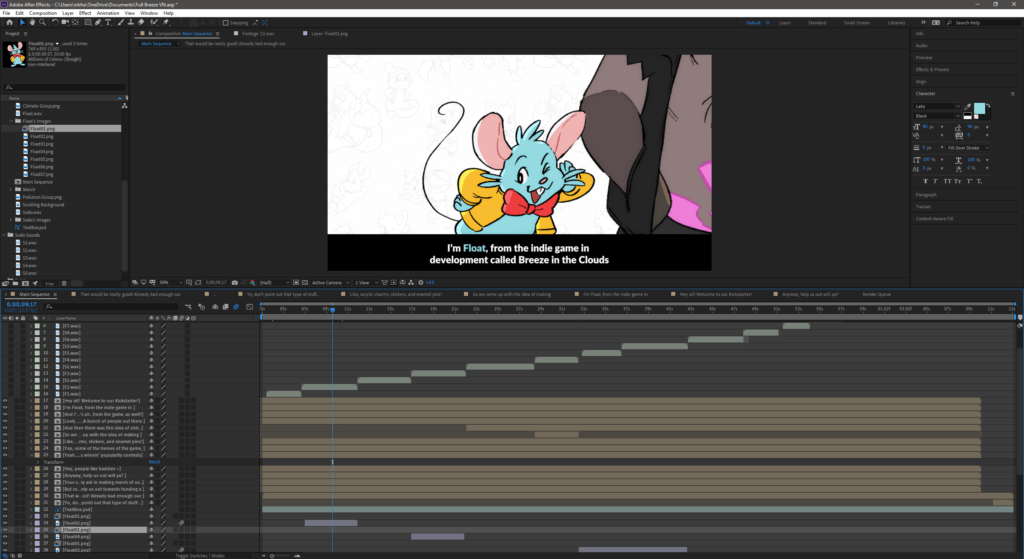Open the File menu
Image resolution: width=1024 pixels, height=559 pixels.
point(6,13)
